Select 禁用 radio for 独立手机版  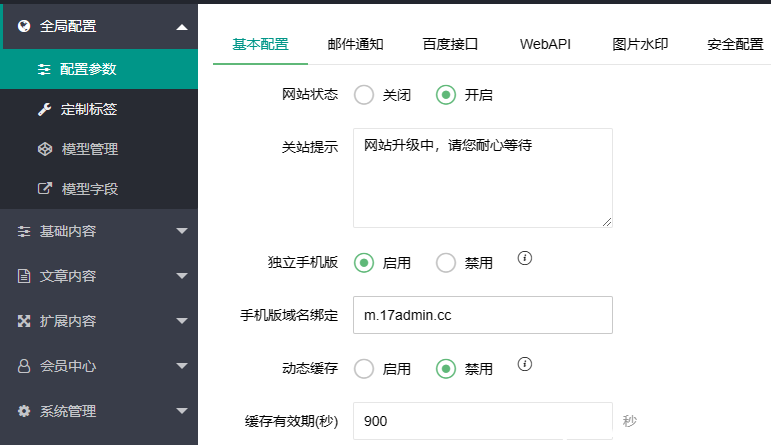446,263
